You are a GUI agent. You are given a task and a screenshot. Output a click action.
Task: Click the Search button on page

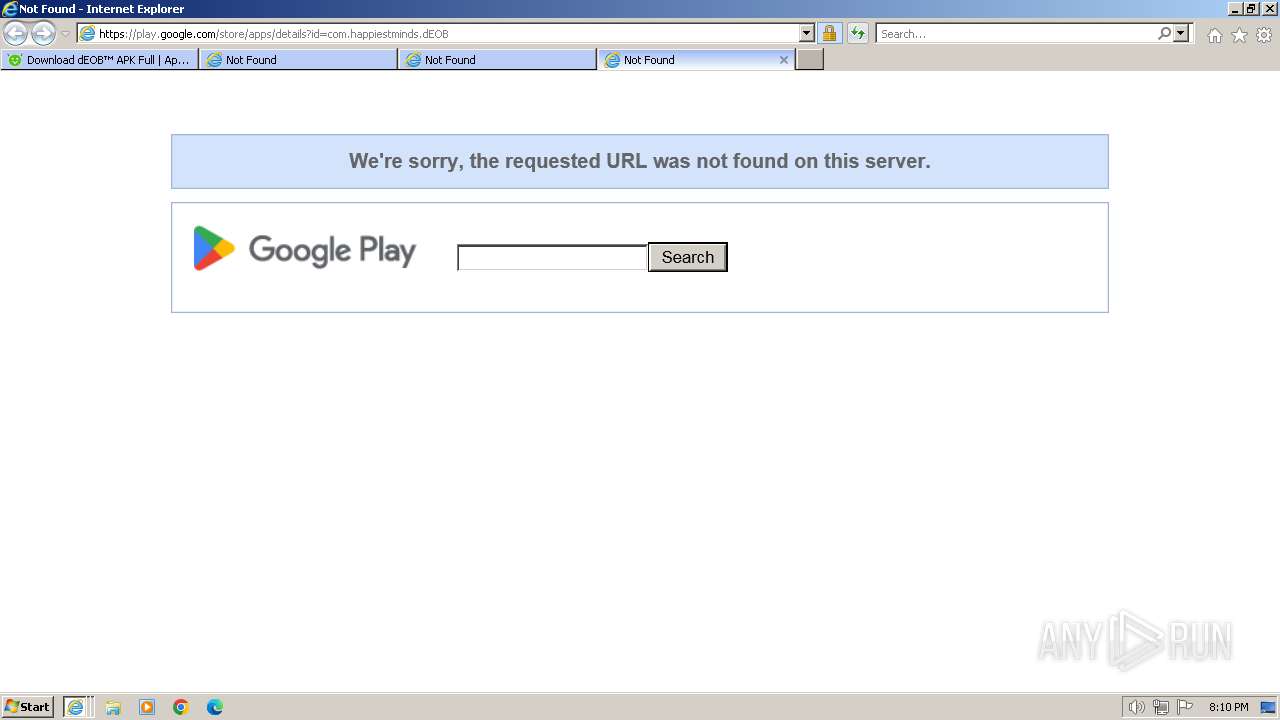(688, 257)
